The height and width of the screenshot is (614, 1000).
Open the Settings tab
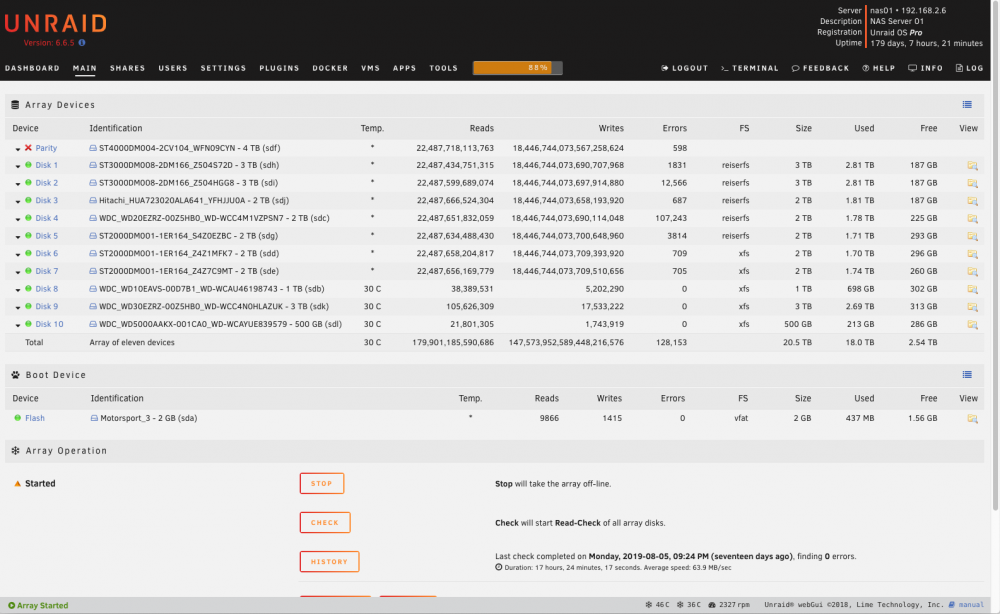click(x=223, y=68)
